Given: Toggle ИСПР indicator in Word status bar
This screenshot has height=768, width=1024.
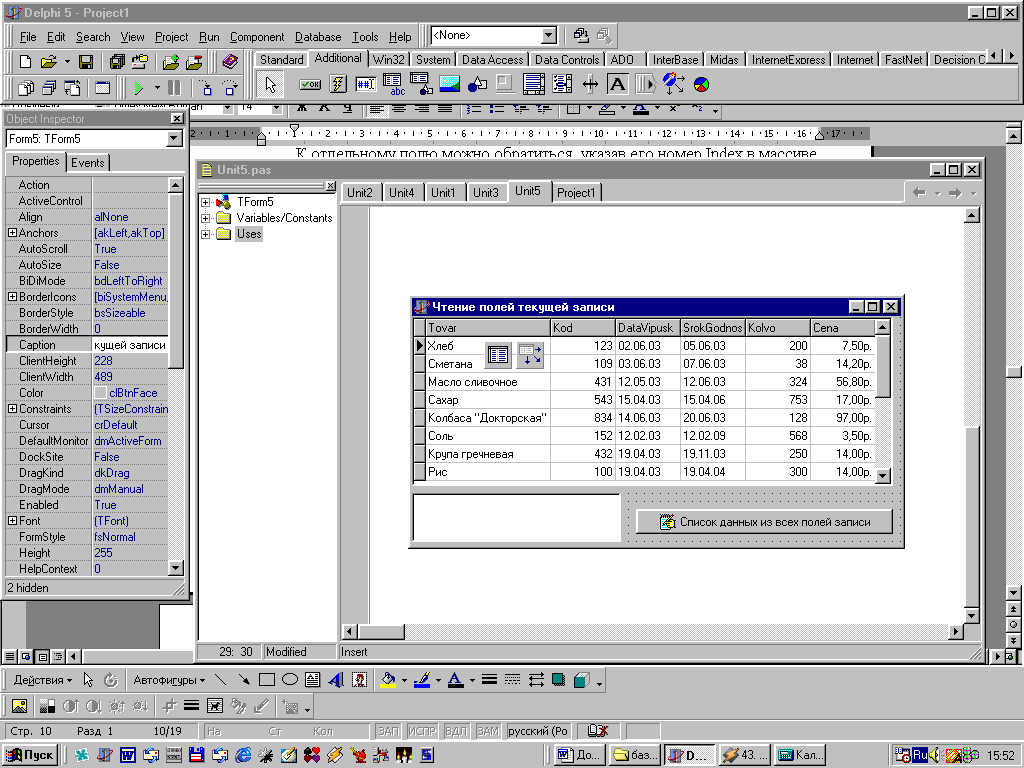Looking at the screenshot, I should click(422, 731).
